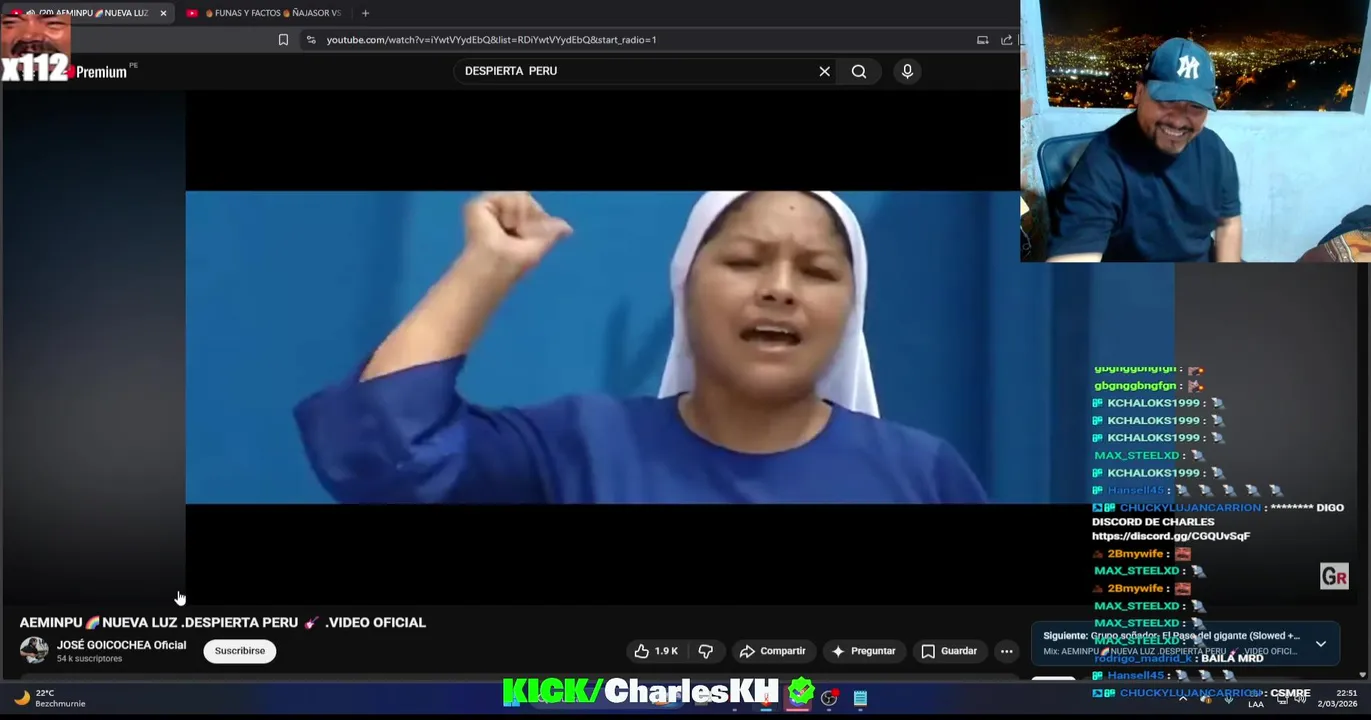
Task: Expand the Siguiente mix playlist chevron
Action: (x=1321, y=644)
